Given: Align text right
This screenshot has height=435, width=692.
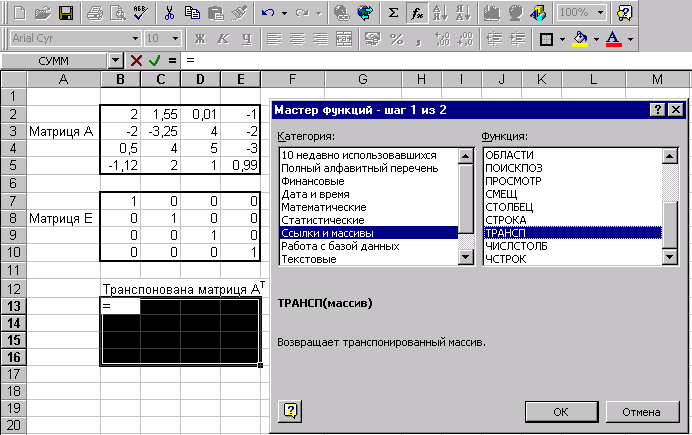Looking at the screenshot, I should 320,39.
